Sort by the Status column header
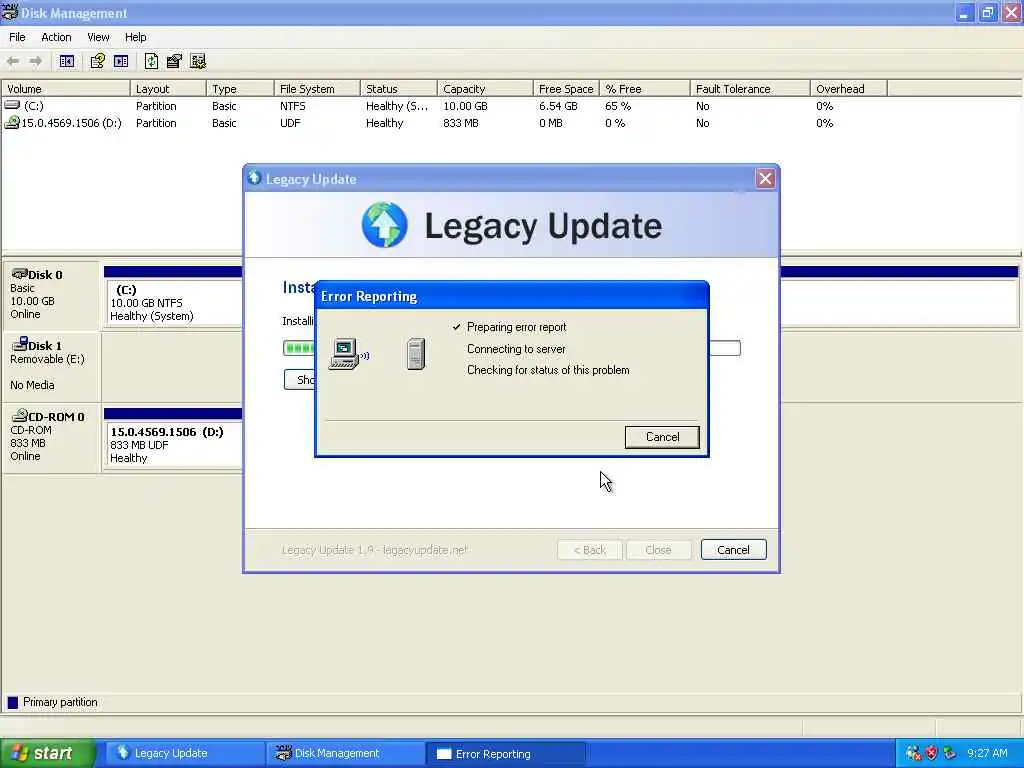 [x=399, y=89]
